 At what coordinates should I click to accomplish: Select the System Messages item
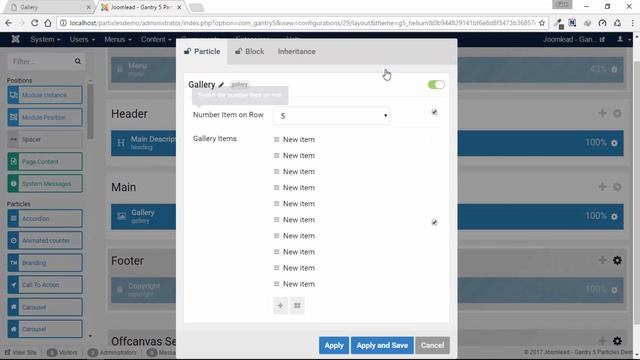[x=45, y=184]
